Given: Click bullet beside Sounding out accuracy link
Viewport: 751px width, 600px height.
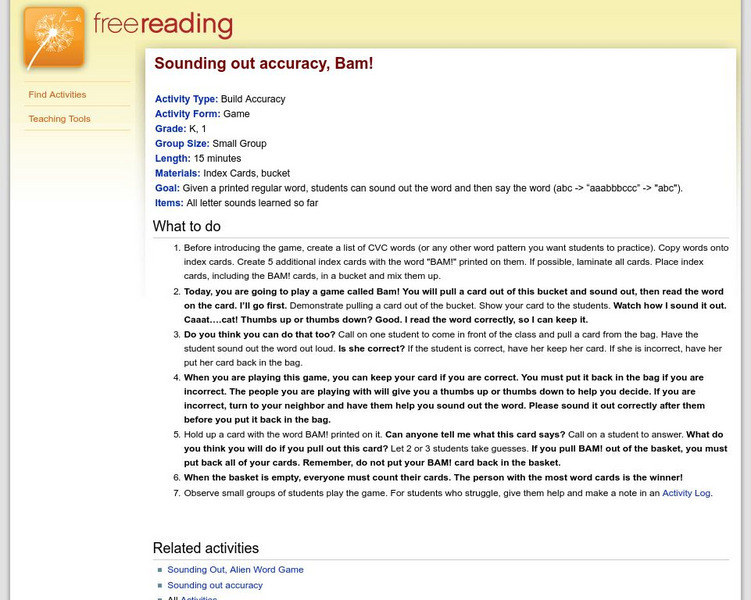Looking at the screenshot, I should tap(160, 586).
